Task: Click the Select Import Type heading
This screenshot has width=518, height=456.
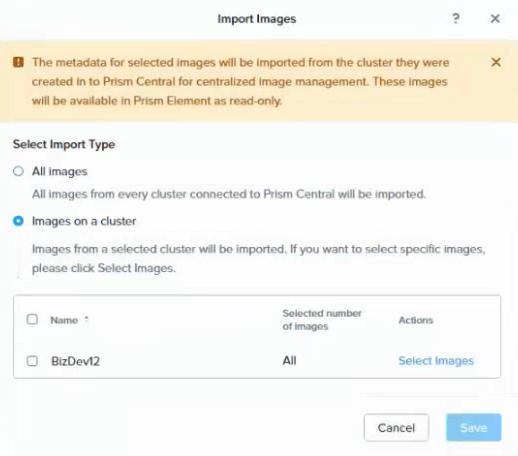Action: (64, 144)
